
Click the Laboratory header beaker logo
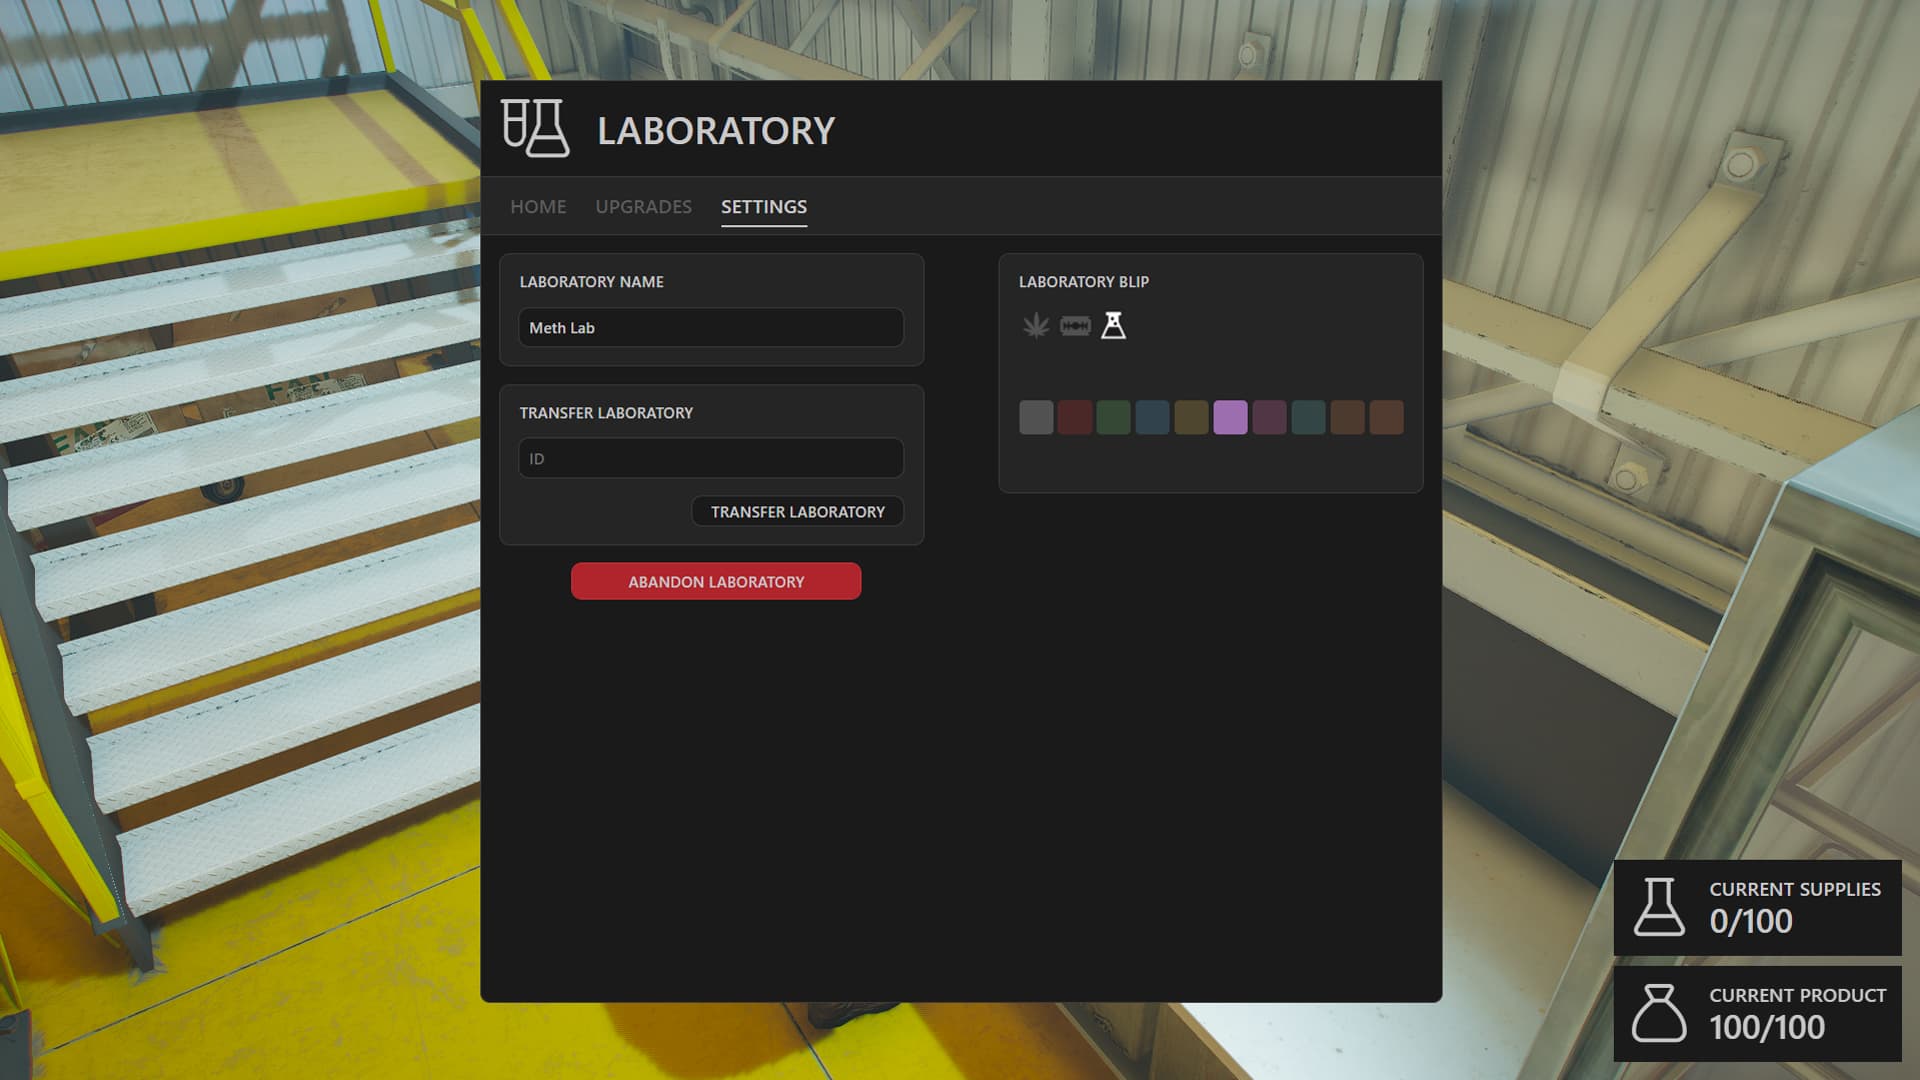point(535,128)
